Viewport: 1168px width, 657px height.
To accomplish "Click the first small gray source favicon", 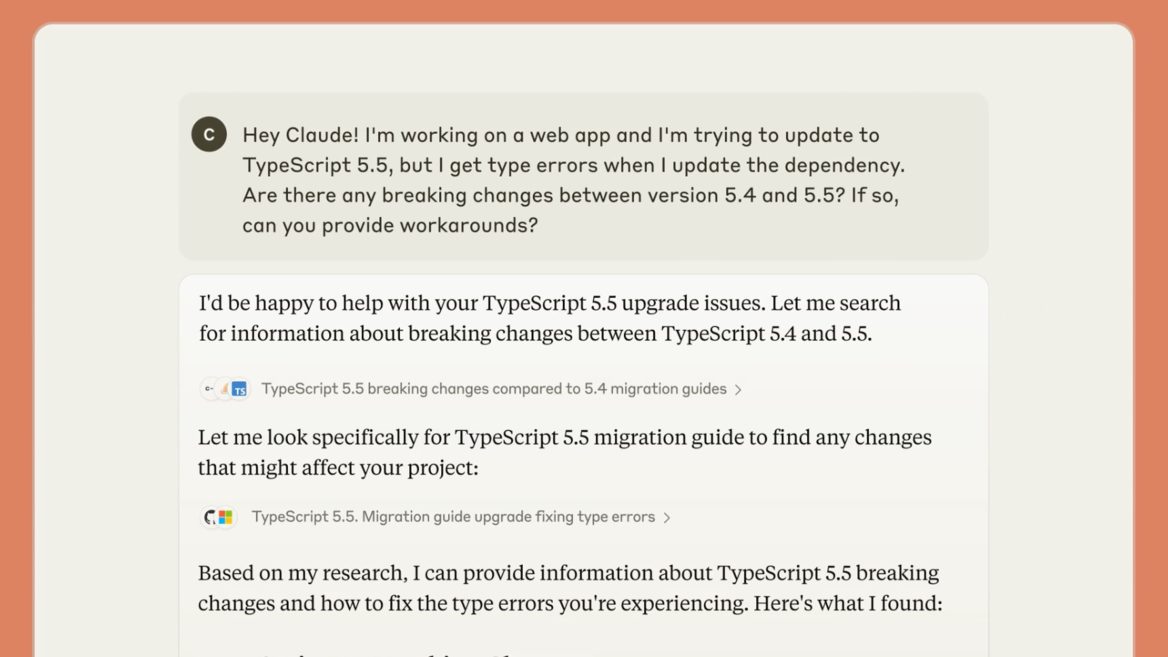I will point(209,389).
